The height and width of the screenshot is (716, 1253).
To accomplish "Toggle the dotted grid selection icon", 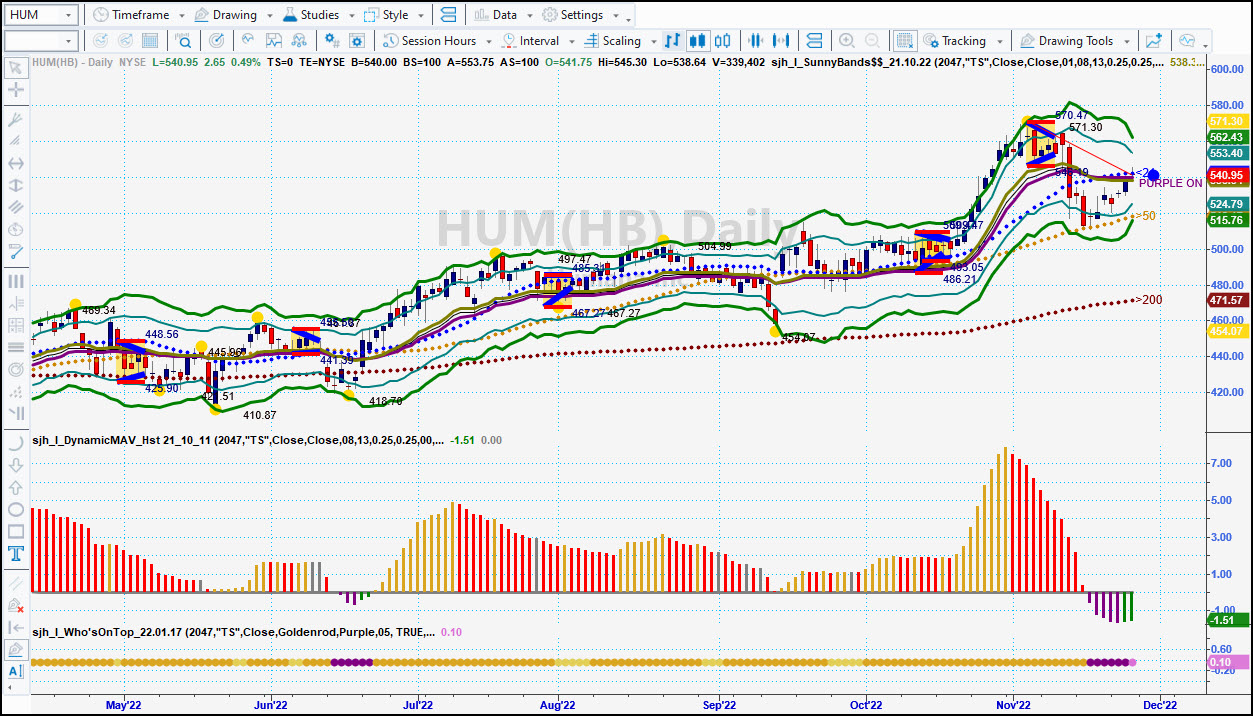I will coord(904,41).
